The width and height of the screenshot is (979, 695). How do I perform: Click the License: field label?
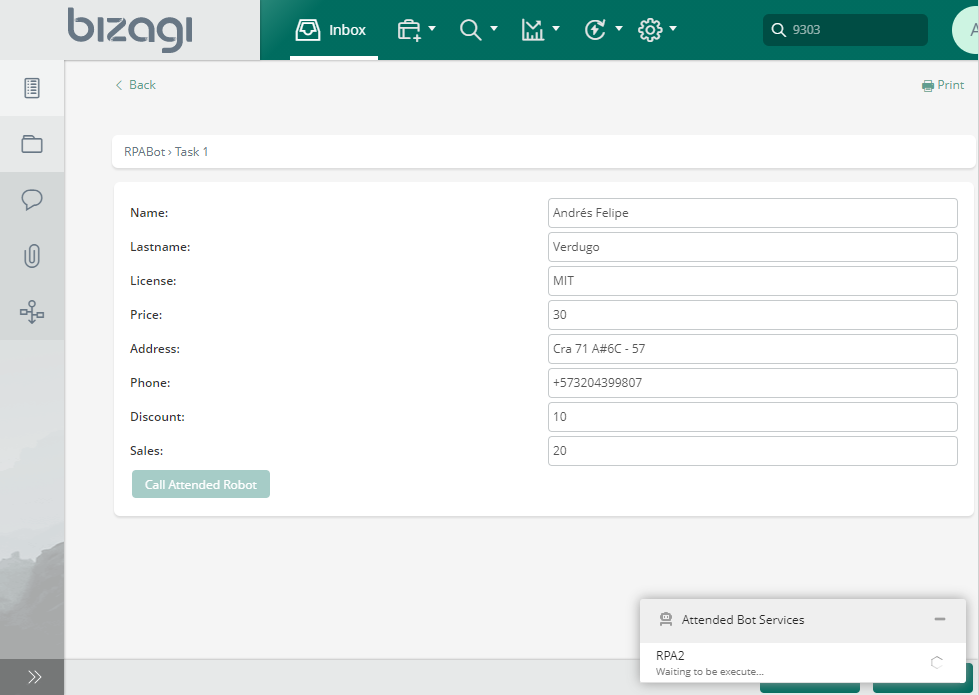click(153, 281)
